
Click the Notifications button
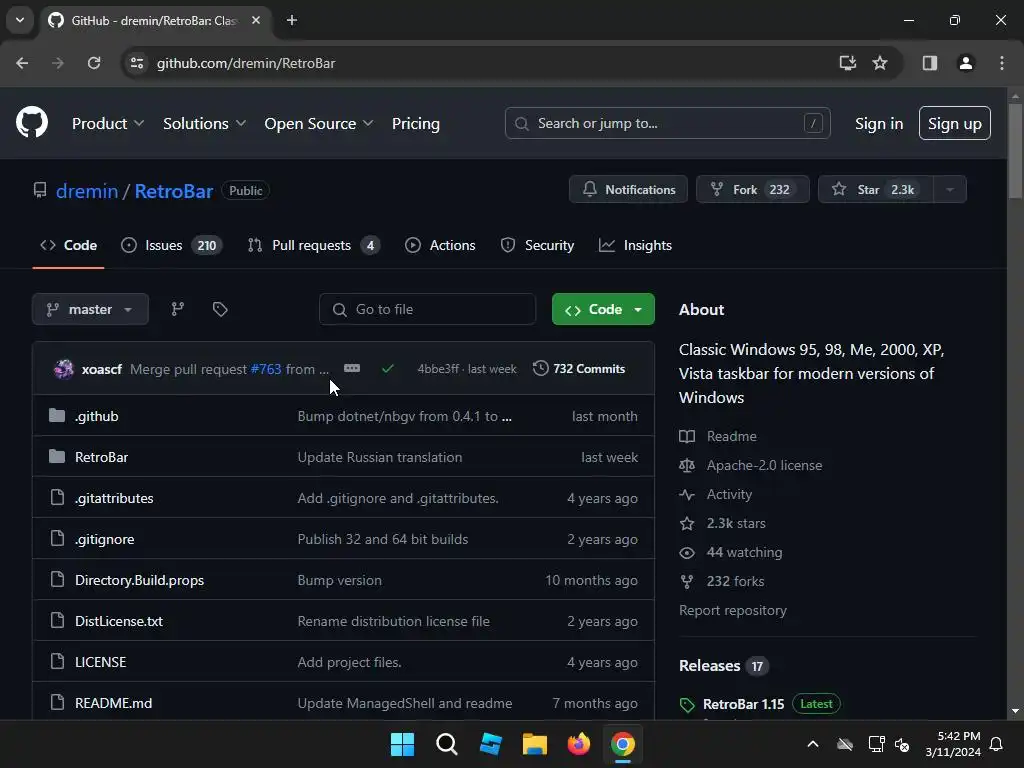pos(628,189)
